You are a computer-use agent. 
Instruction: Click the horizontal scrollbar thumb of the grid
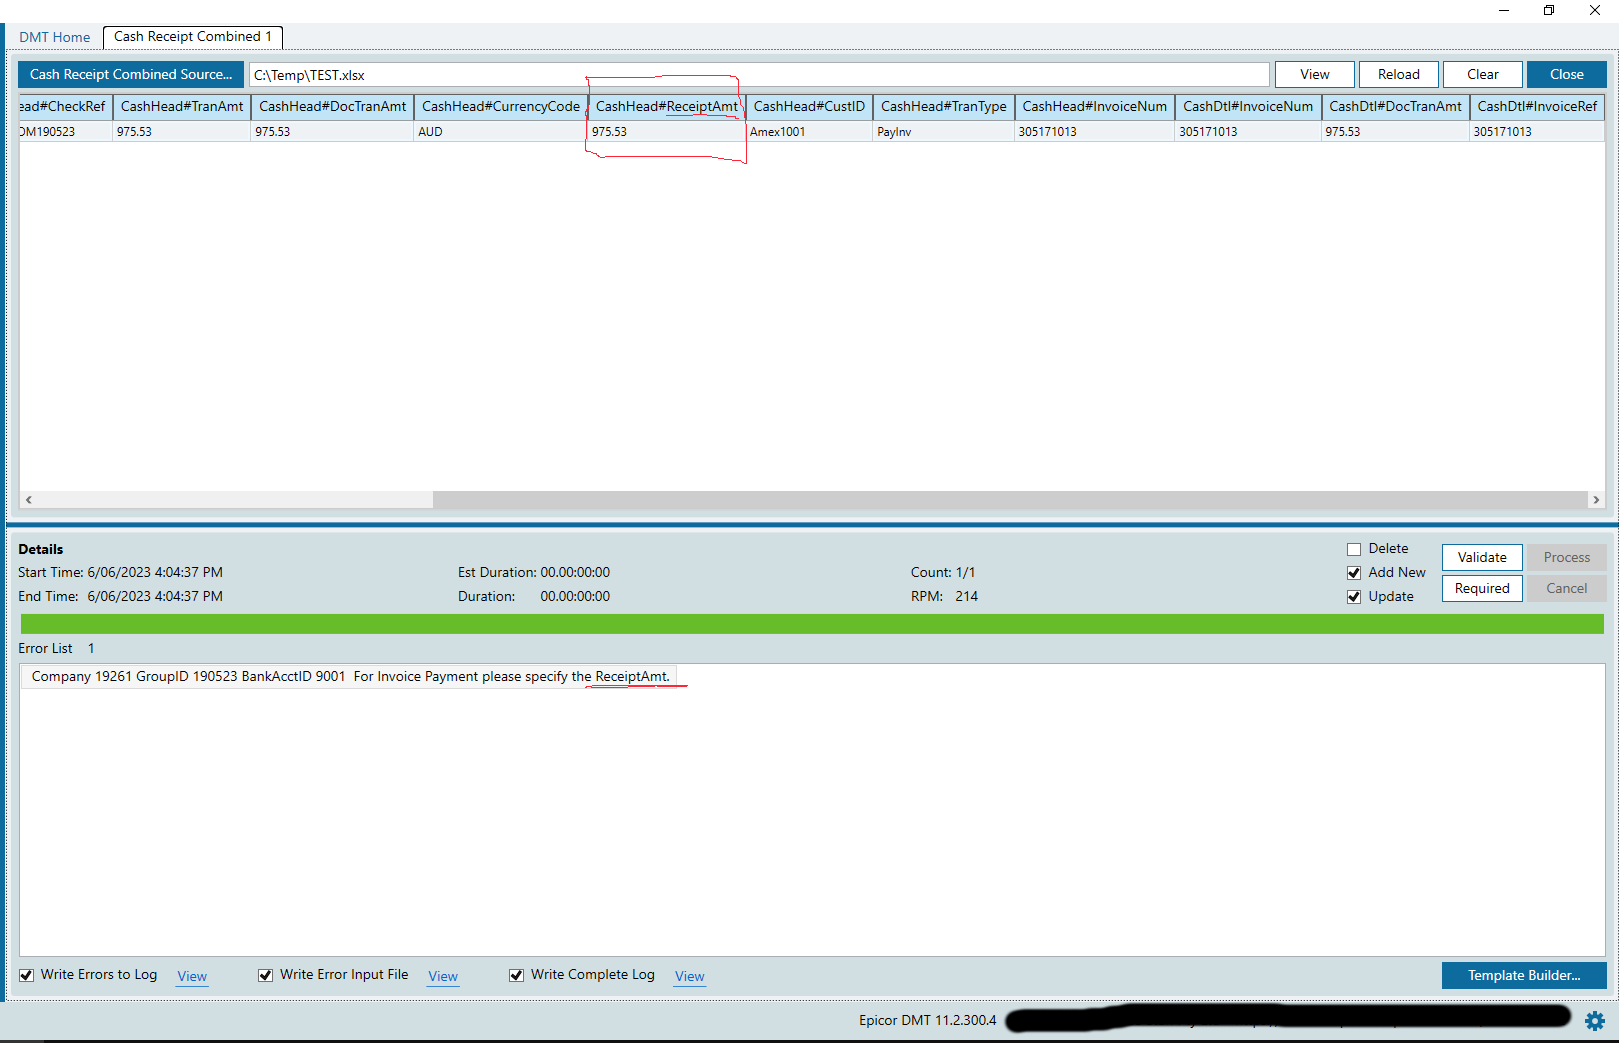point(1009,499)
